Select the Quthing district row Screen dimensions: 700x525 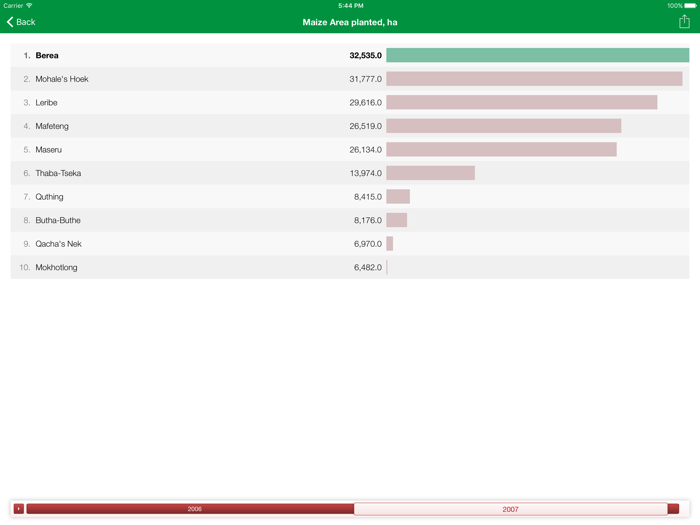point(350,197)
